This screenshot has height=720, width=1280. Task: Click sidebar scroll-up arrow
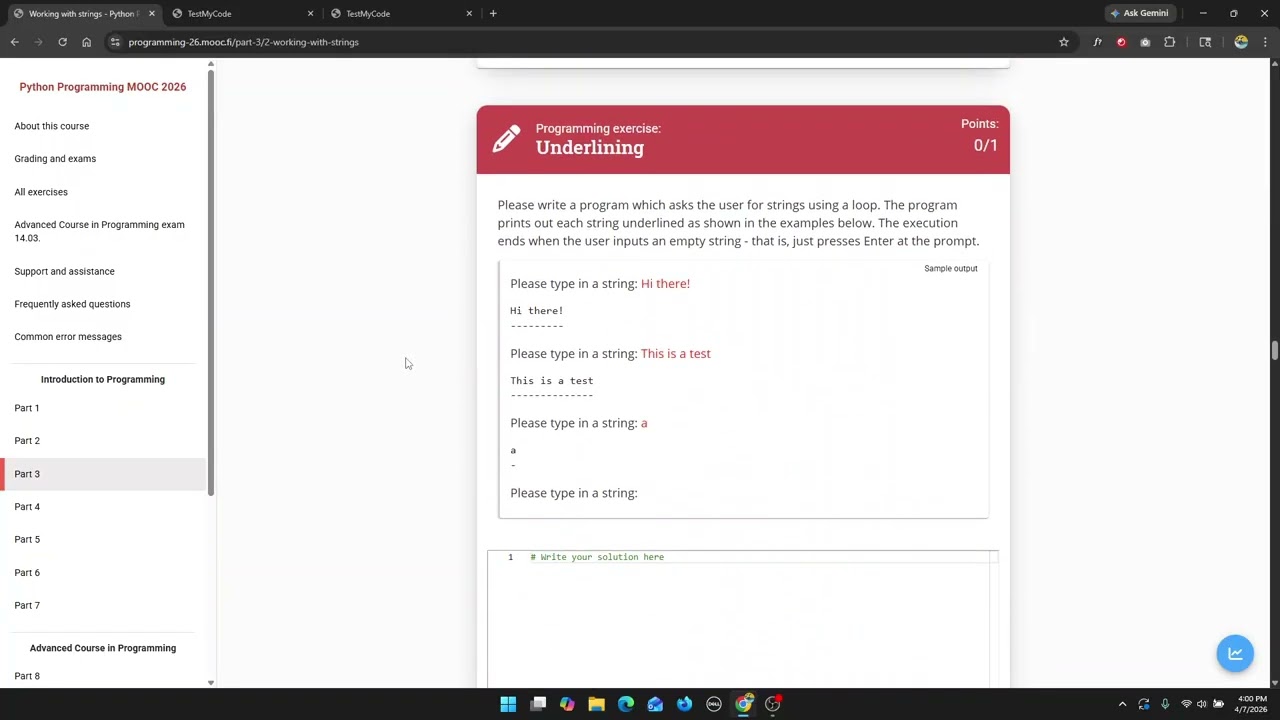(210, 64)
